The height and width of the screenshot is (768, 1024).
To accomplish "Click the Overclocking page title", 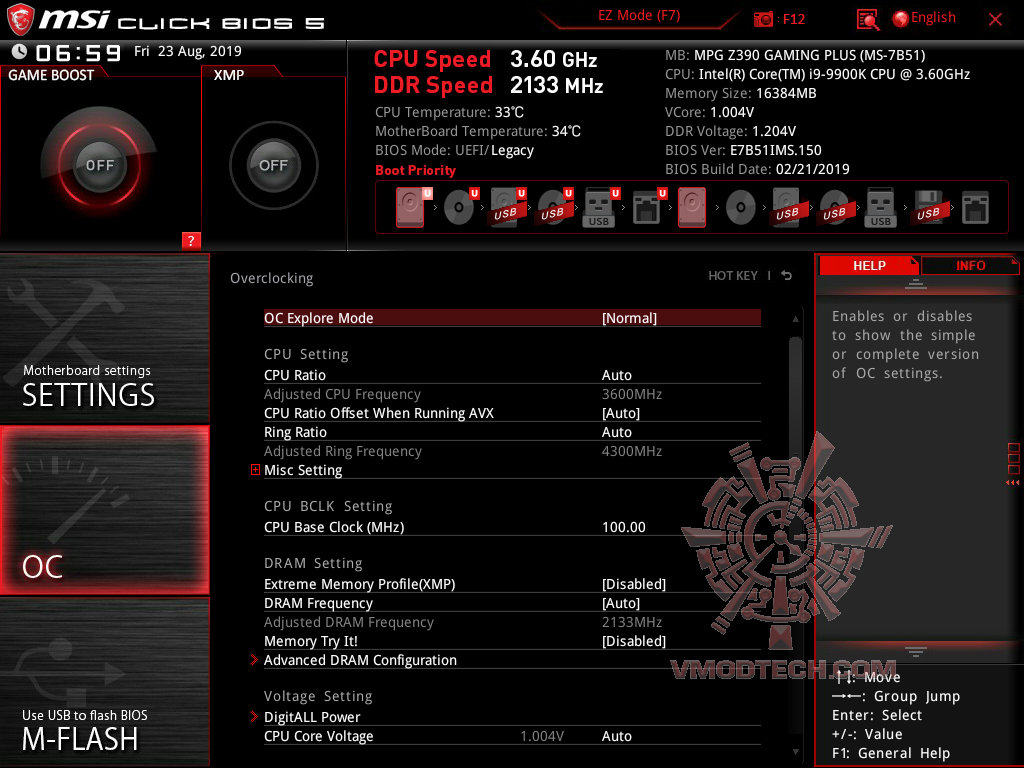I will [272, 278].
